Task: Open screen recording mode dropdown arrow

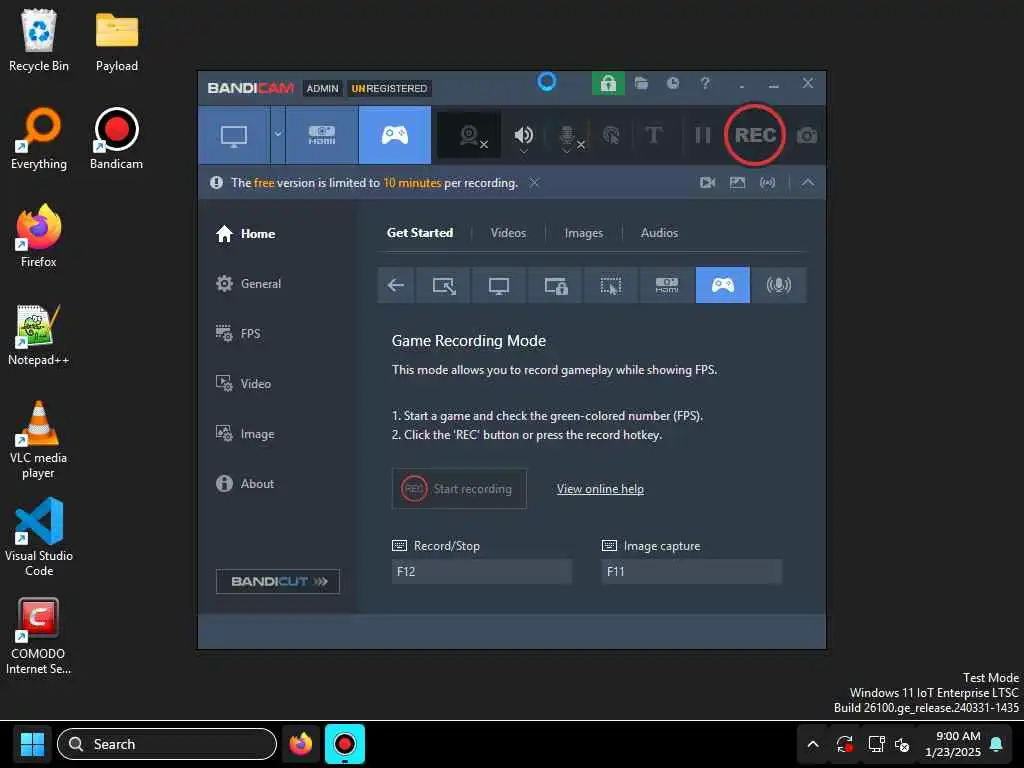Action: (x=278, y=135)
